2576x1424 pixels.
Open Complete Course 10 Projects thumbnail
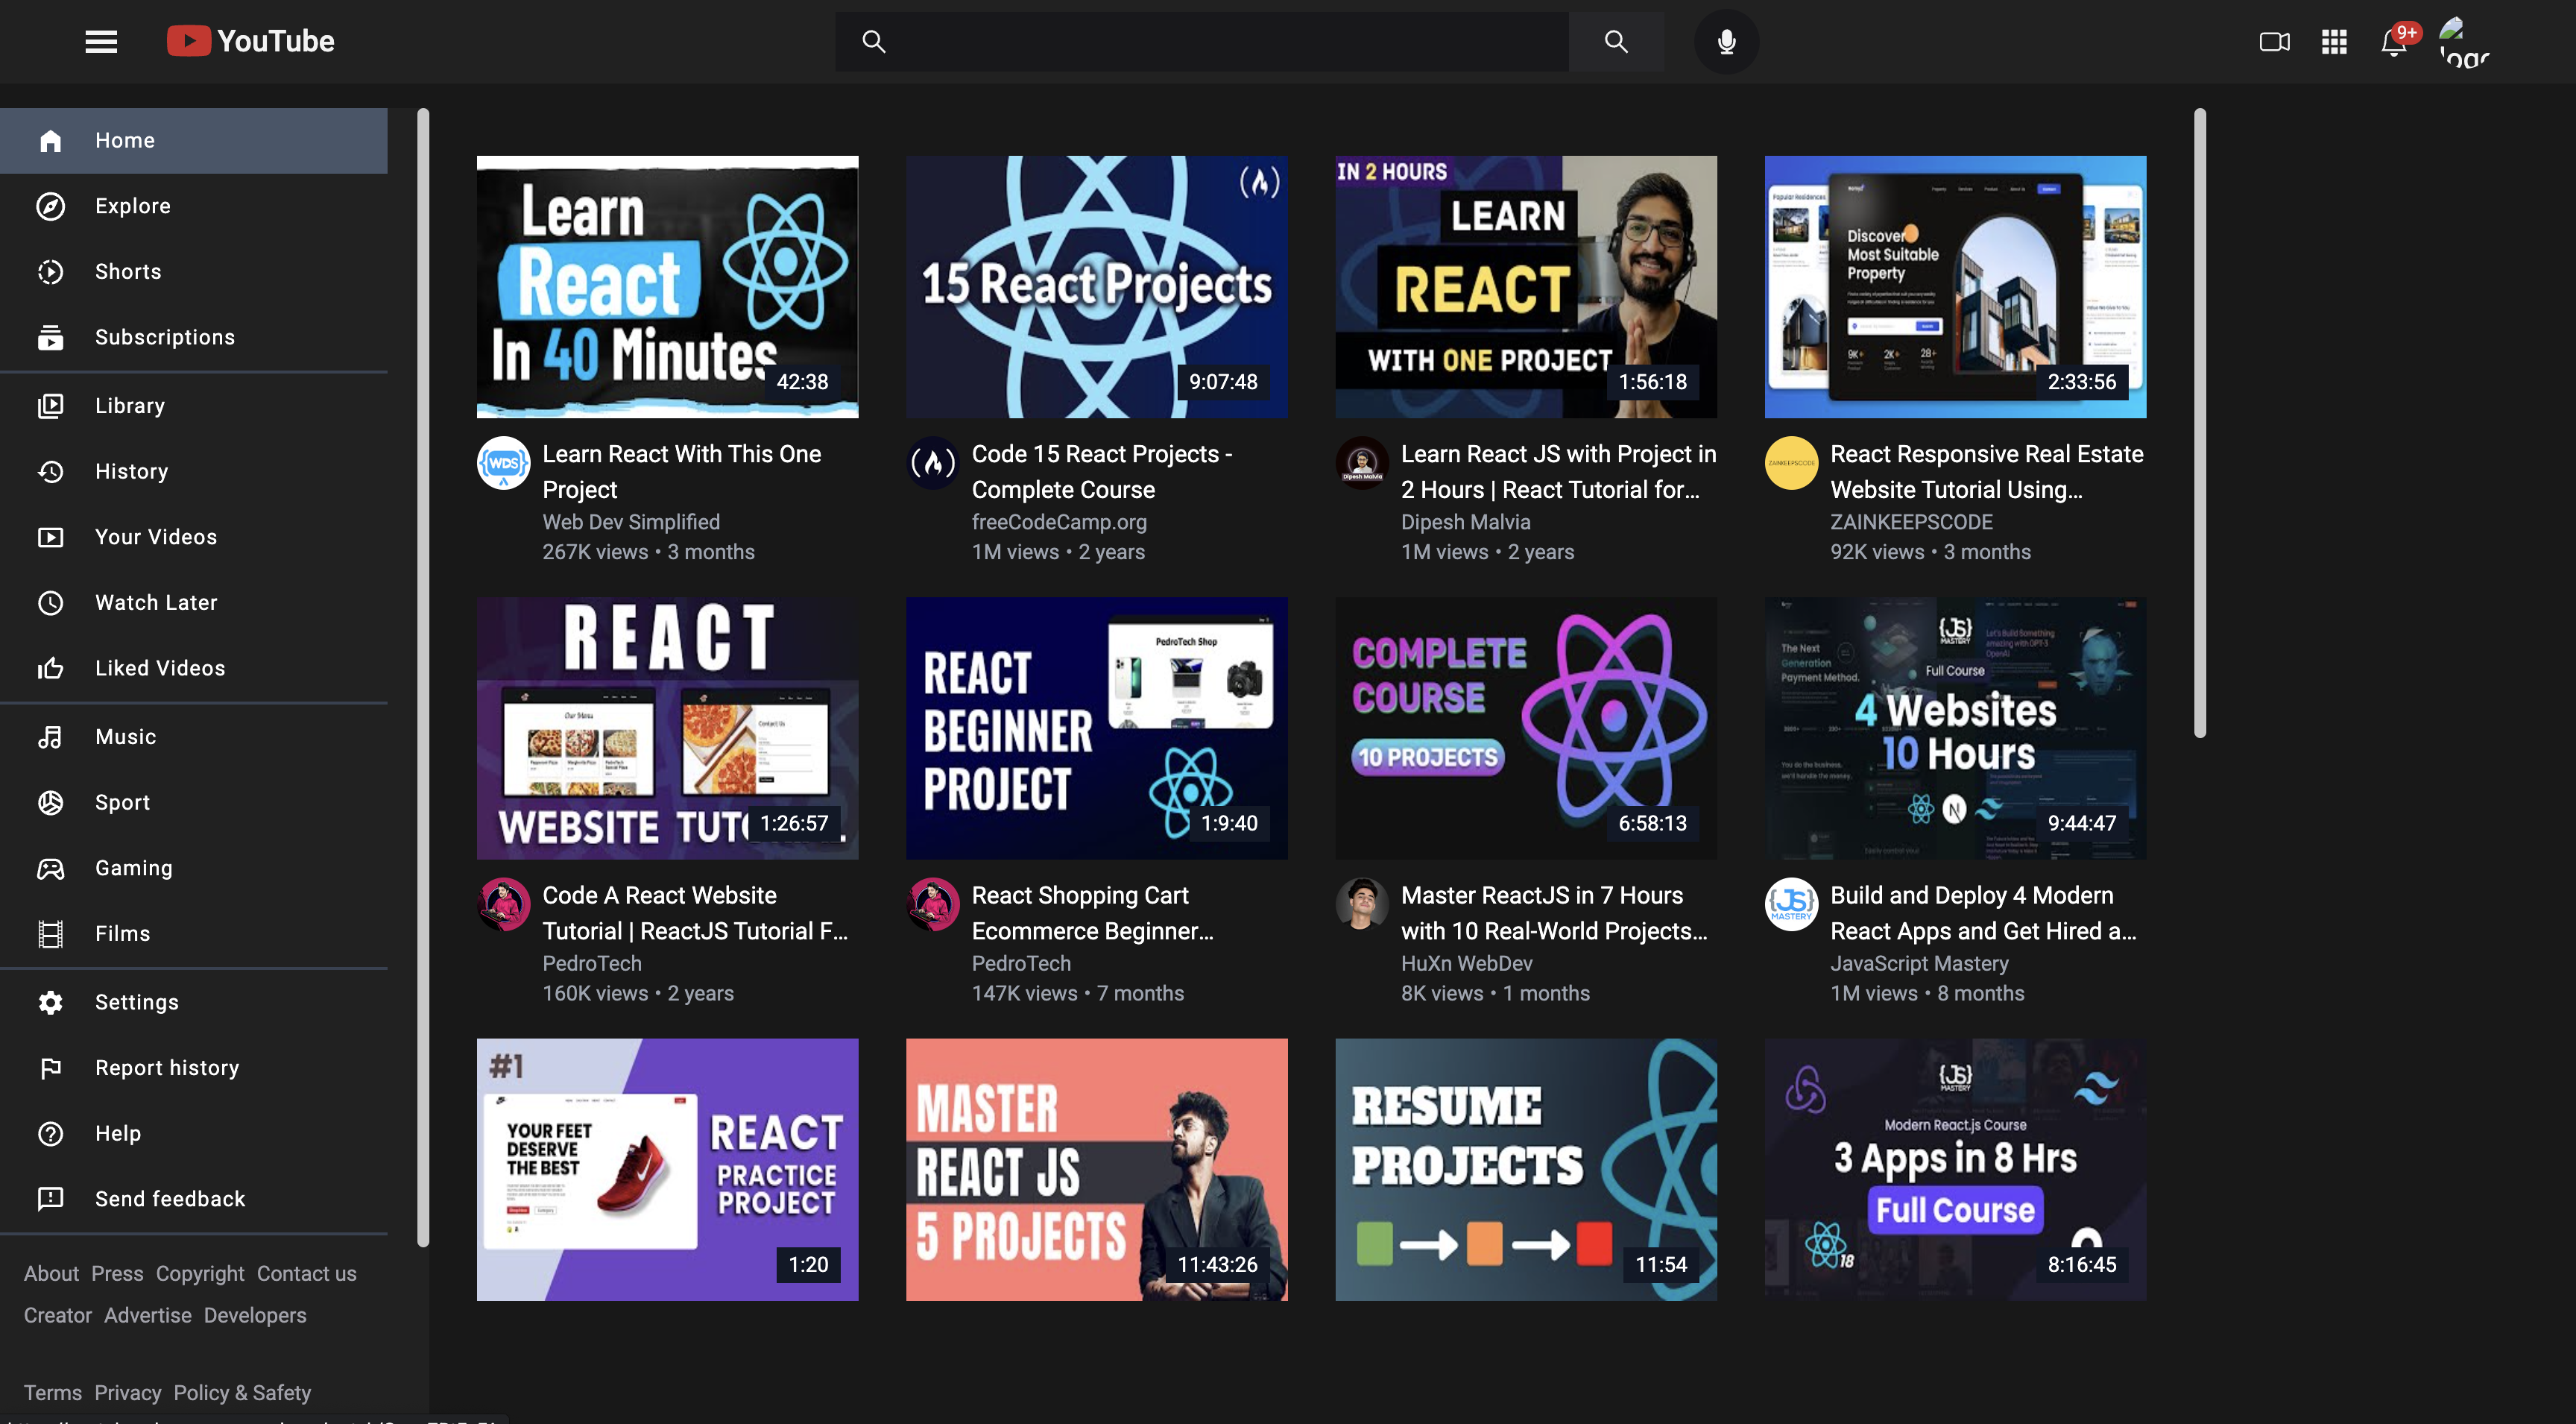pos(1526,729)
